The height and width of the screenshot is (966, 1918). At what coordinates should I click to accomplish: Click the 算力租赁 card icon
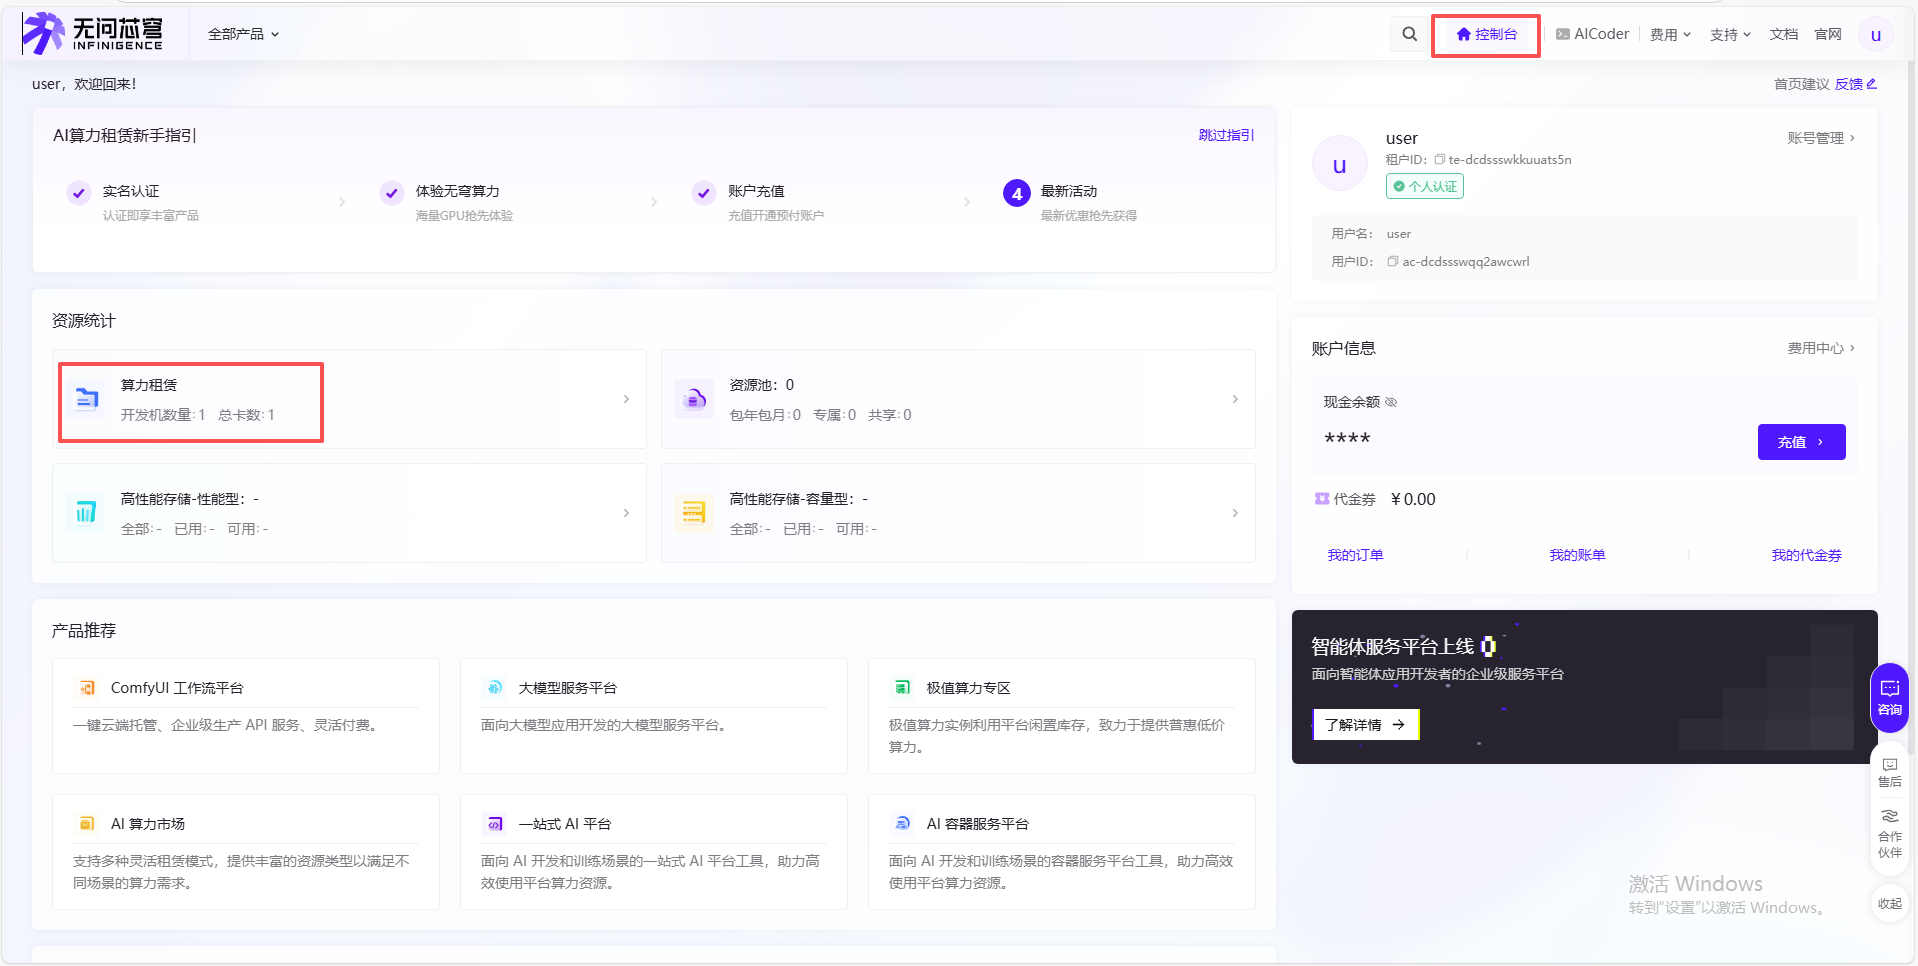point(86,398)
